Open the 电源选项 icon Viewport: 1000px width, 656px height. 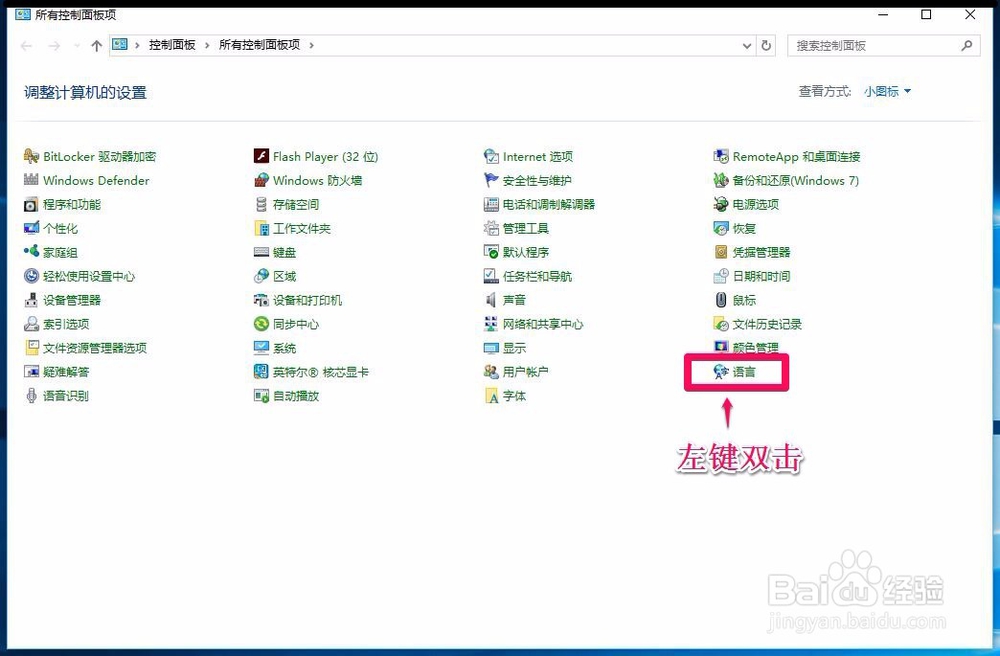tap(721, 204)
